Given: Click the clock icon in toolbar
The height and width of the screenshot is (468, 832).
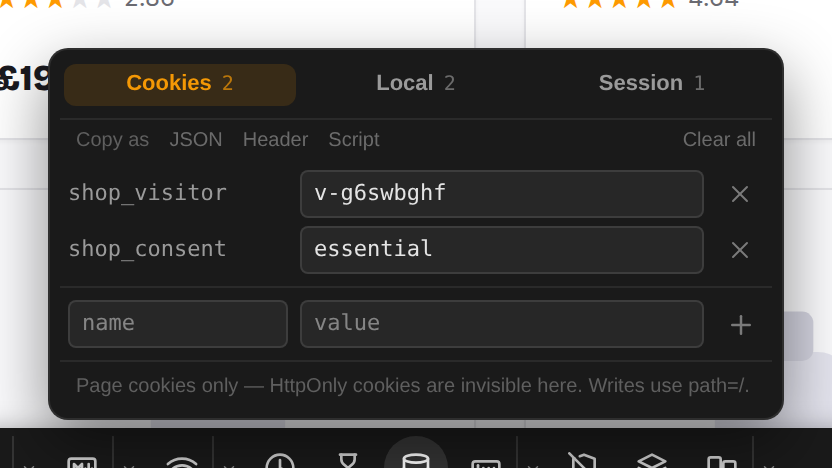Looking at the screenshot, I should 280,461.
